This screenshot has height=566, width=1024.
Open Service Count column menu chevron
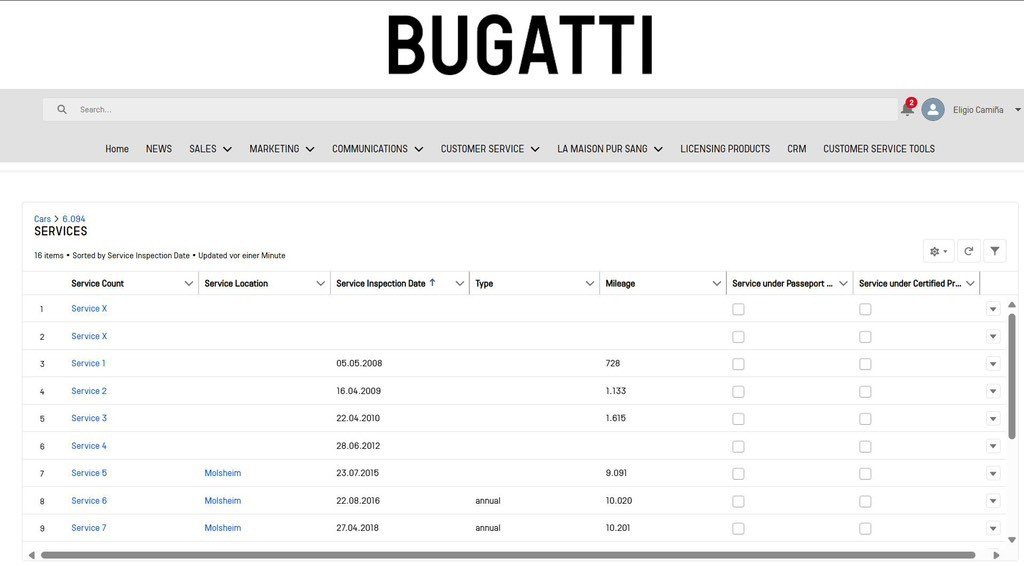click(x=189, y=283)
